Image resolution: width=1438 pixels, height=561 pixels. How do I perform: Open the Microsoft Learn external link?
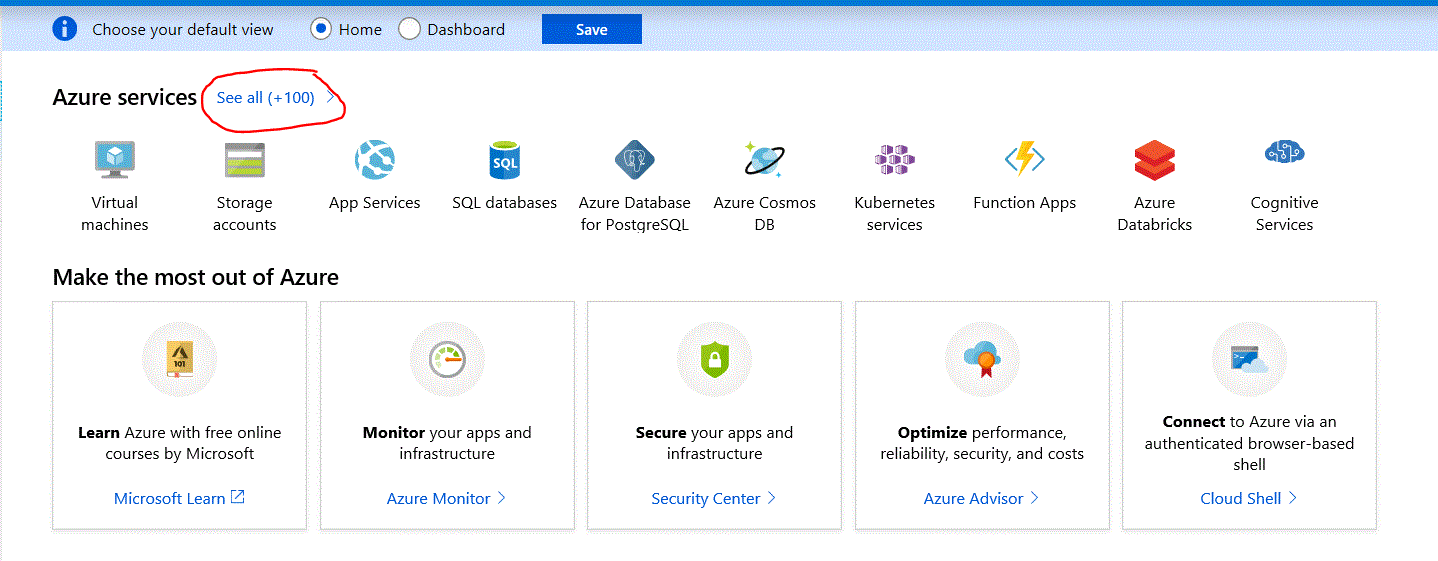coord(178,498)
